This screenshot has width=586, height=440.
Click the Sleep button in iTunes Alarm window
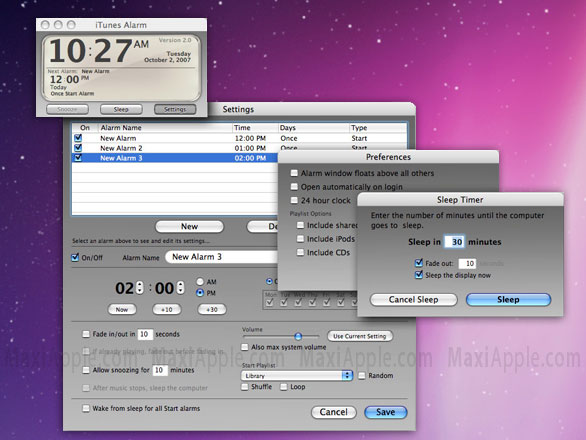click(x=121, y=109)
